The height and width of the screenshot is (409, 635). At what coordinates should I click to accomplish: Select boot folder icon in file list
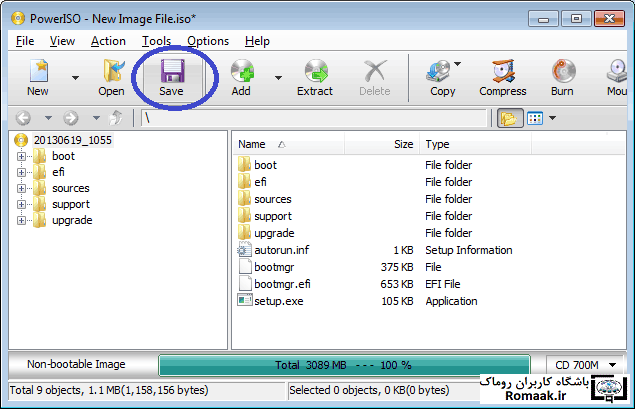(244, 165)
